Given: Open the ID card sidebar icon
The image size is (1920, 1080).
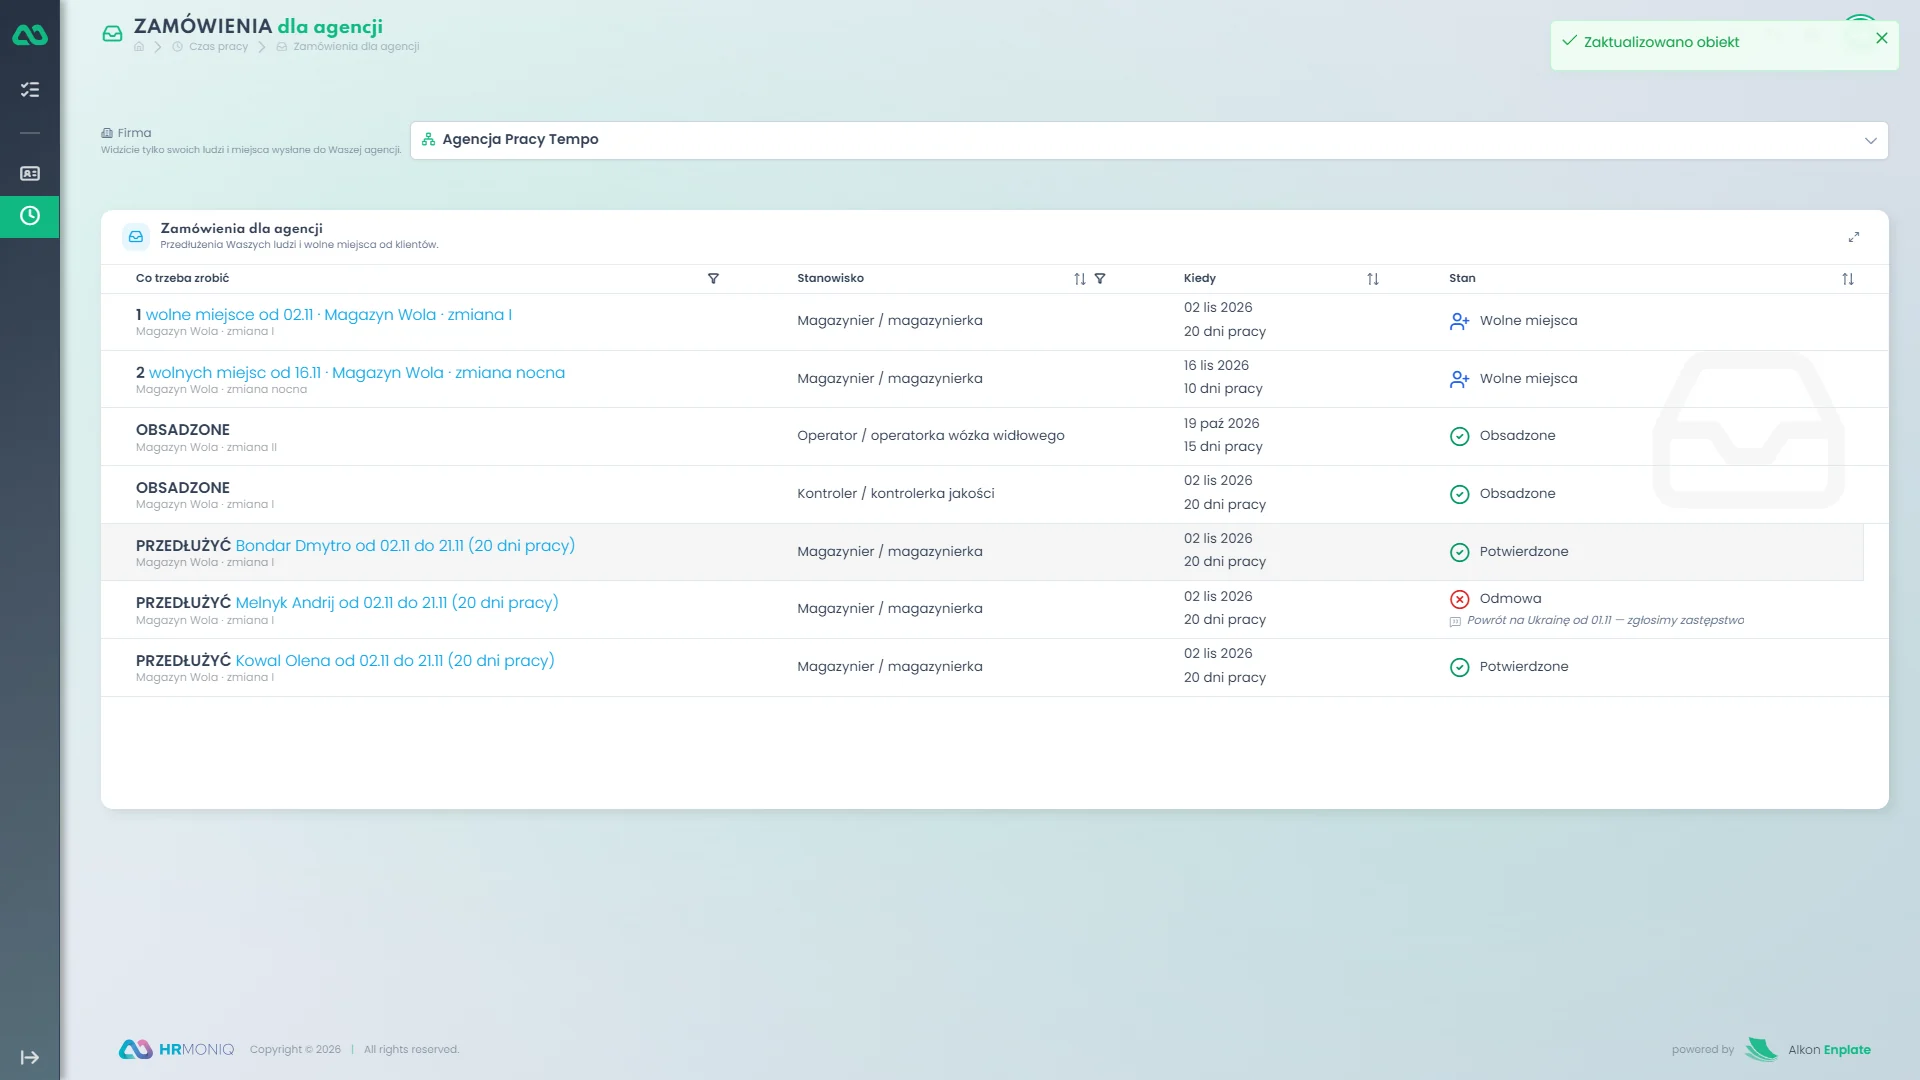Looking at the screenshot, I should [x=30, y=174].
